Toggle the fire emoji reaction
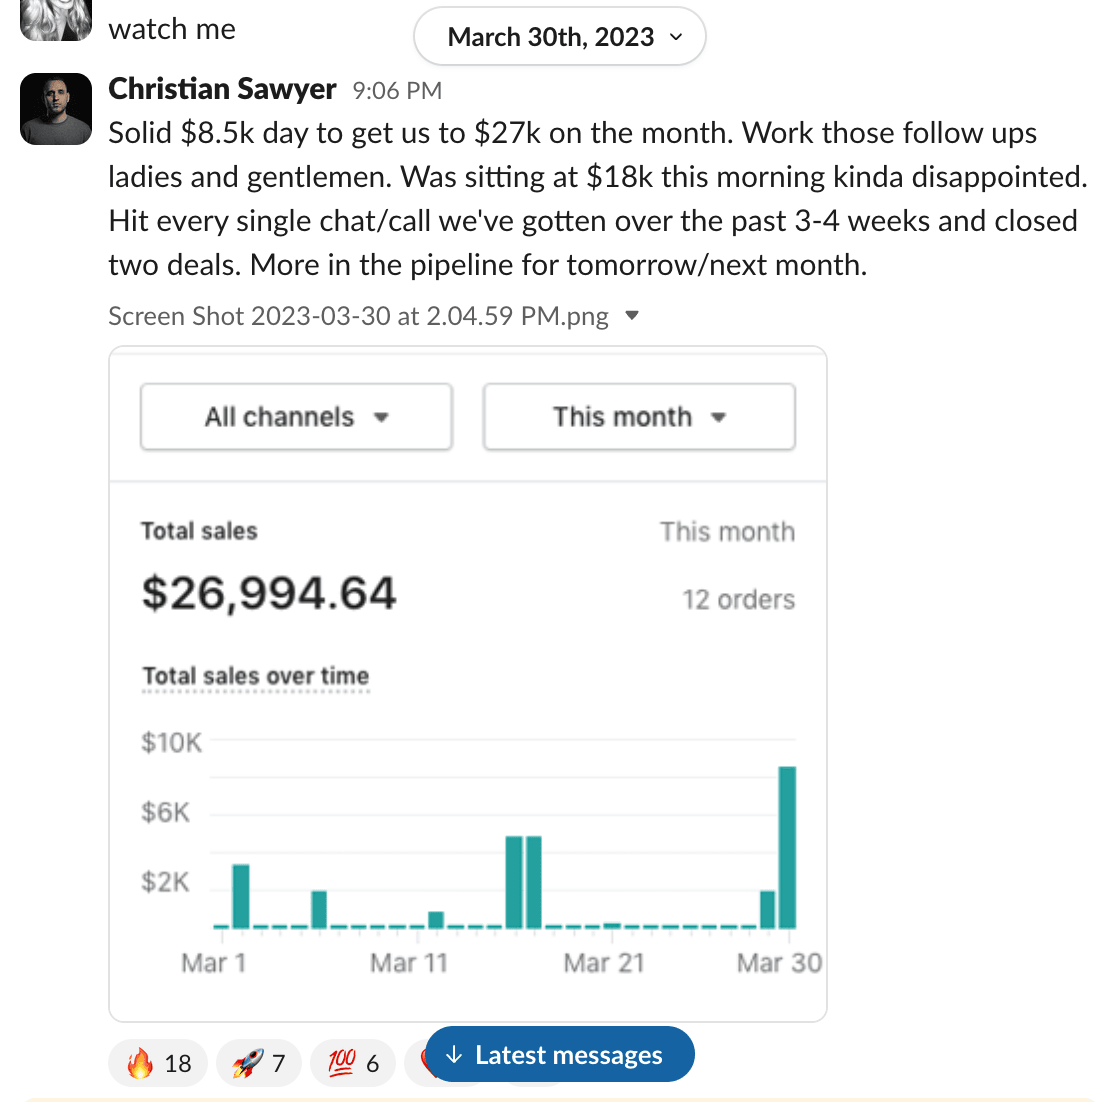 [x=158, y=1062]
